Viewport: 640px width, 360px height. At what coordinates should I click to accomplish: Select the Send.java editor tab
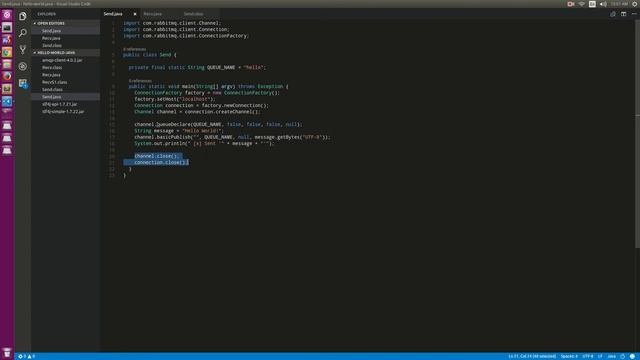(113, 14)
